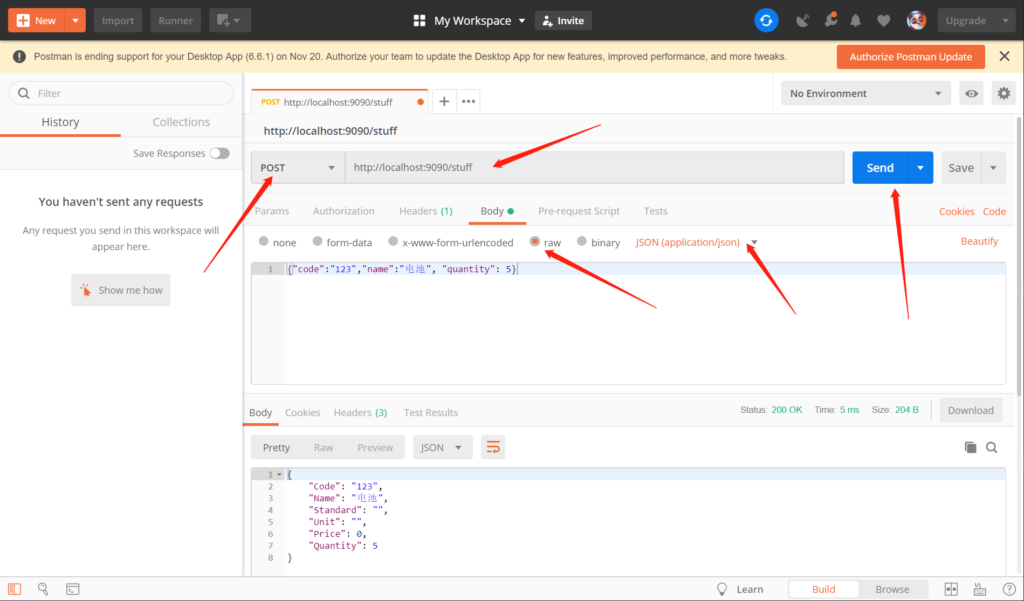Switch to the two-pane layout icon

point(951,589)
